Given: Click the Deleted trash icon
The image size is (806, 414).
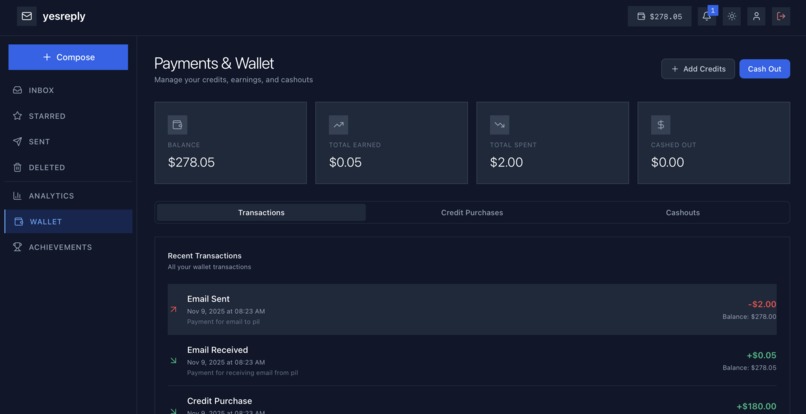Looking at the screenshot, I should 17,168.
